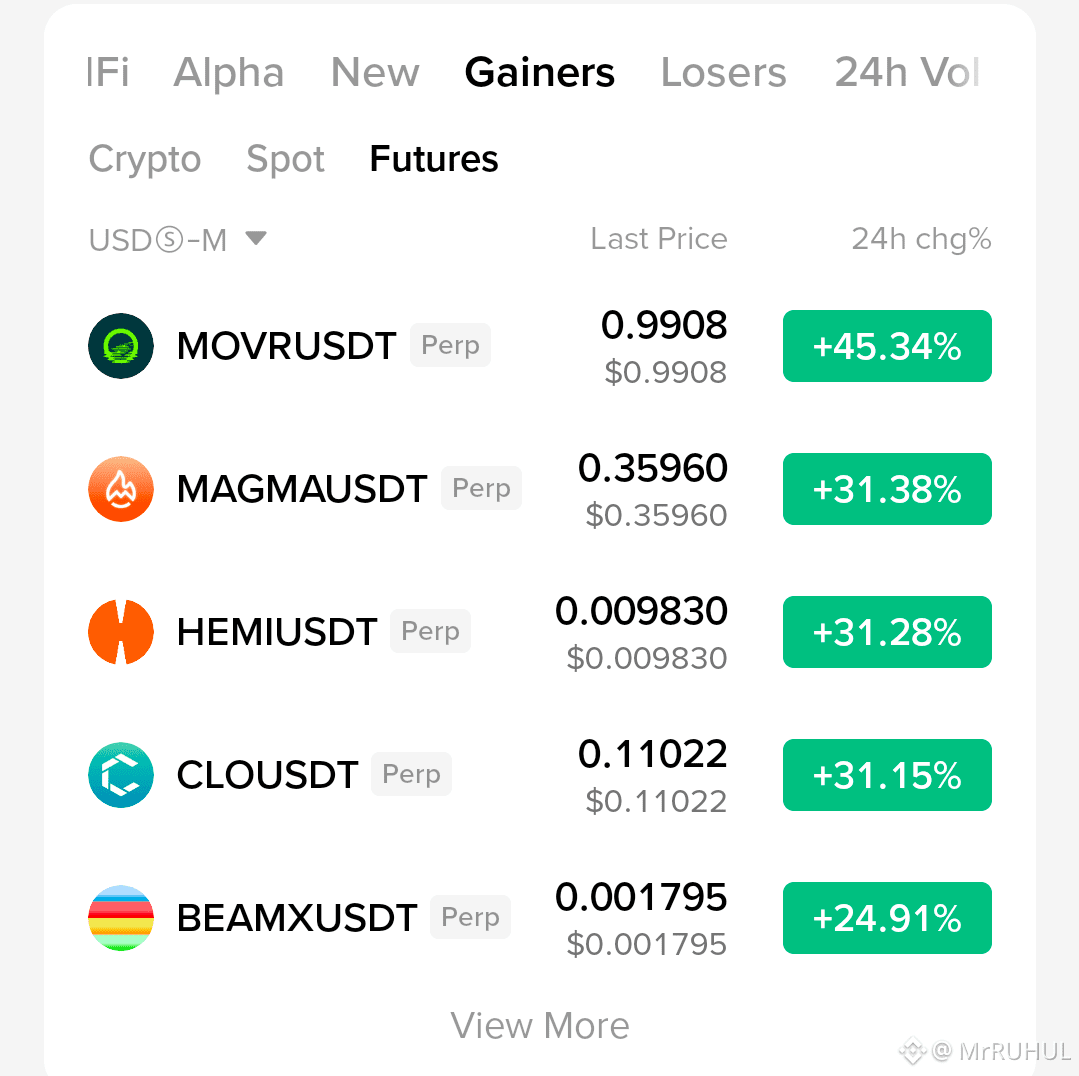Image resolution: width=1079 pixels, height=1076 pixels.
Task: Open the USDⓈ-M dropdown arrow
Action: tap(256, 238)
